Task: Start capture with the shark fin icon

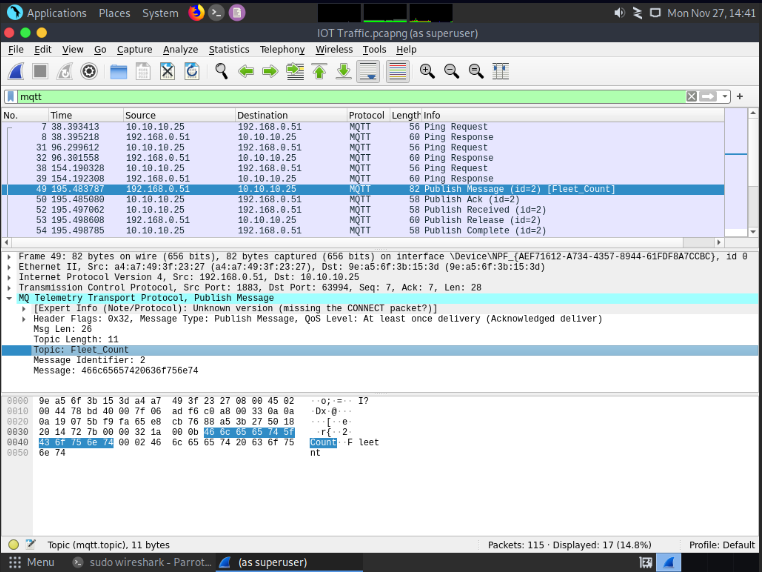Action: coord(17,71)
